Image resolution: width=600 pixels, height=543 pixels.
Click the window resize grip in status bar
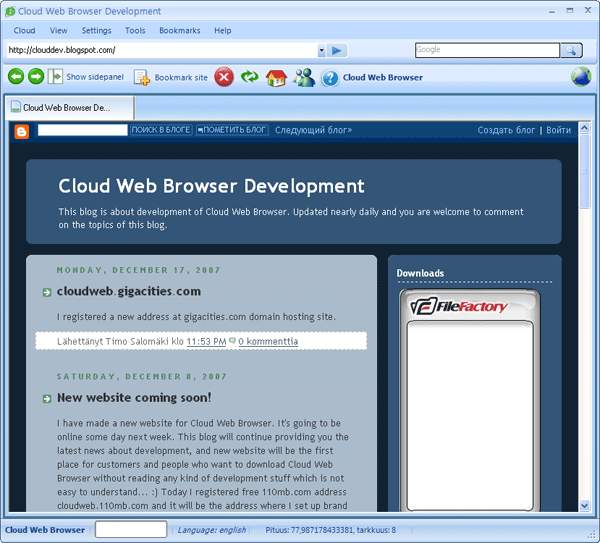coord(592,534)
